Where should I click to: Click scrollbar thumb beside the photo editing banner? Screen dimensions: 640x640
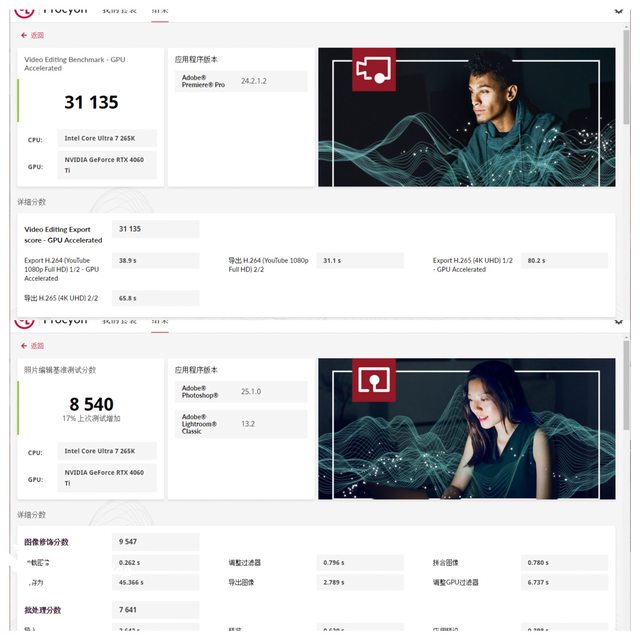[626, 385]
